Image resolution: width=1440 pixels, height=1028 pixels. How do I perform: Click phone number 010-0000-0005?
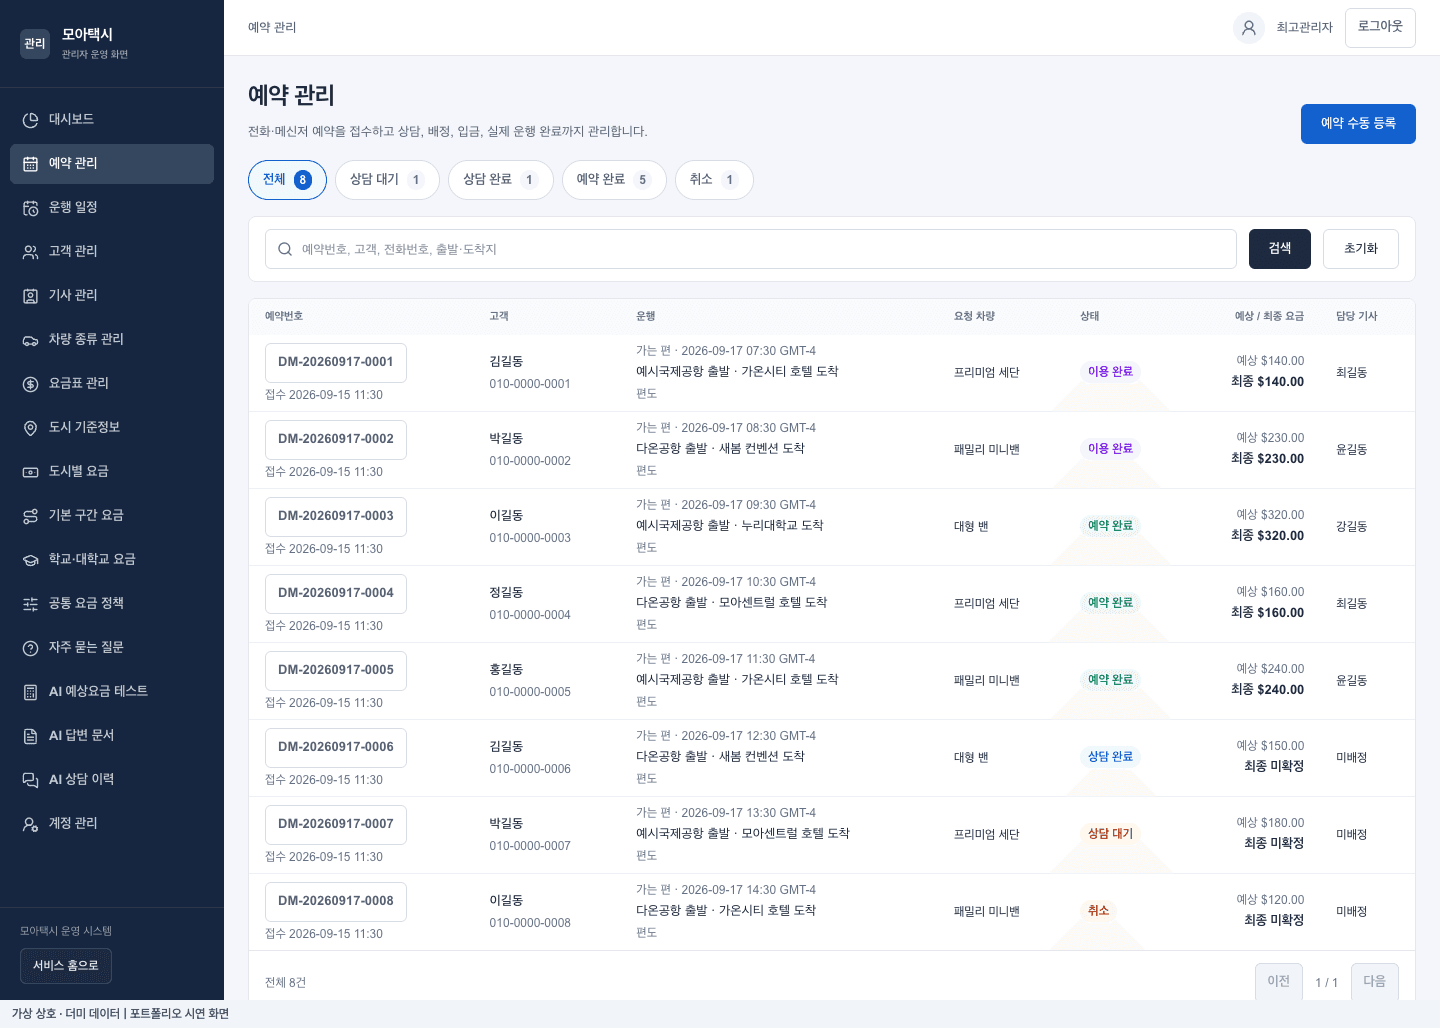530,692
